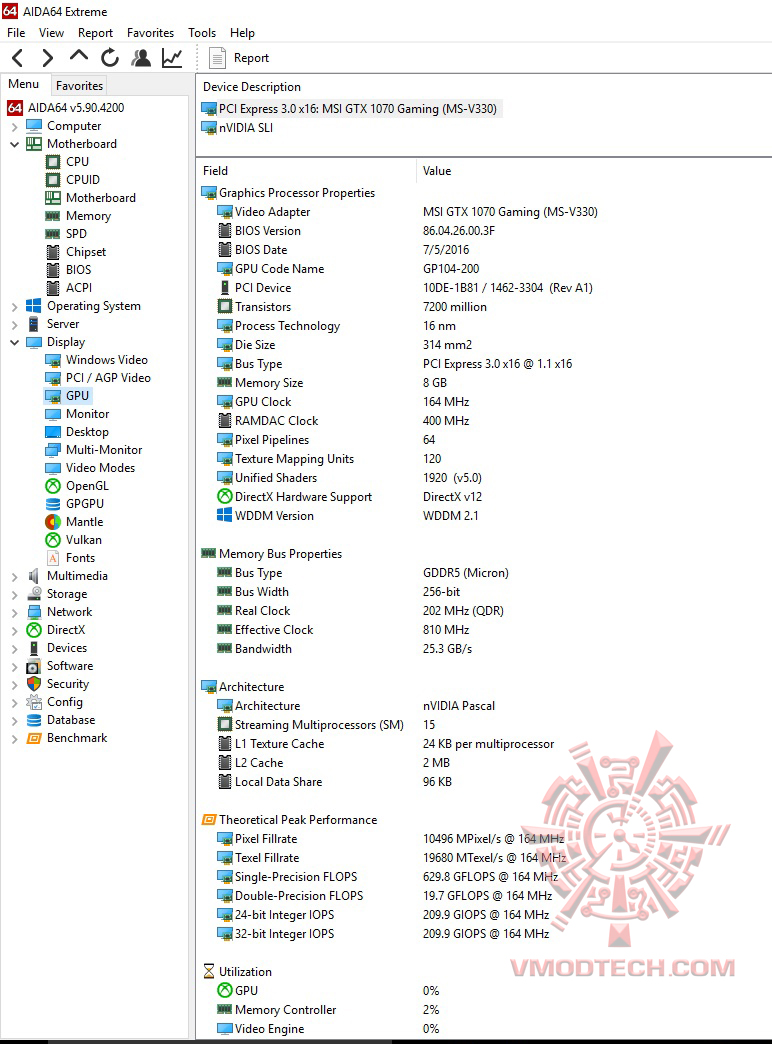The width and height of the screenshot is (772, 1044).
Task: Click the Security shield icon
Action: click(x=34, y=684)
